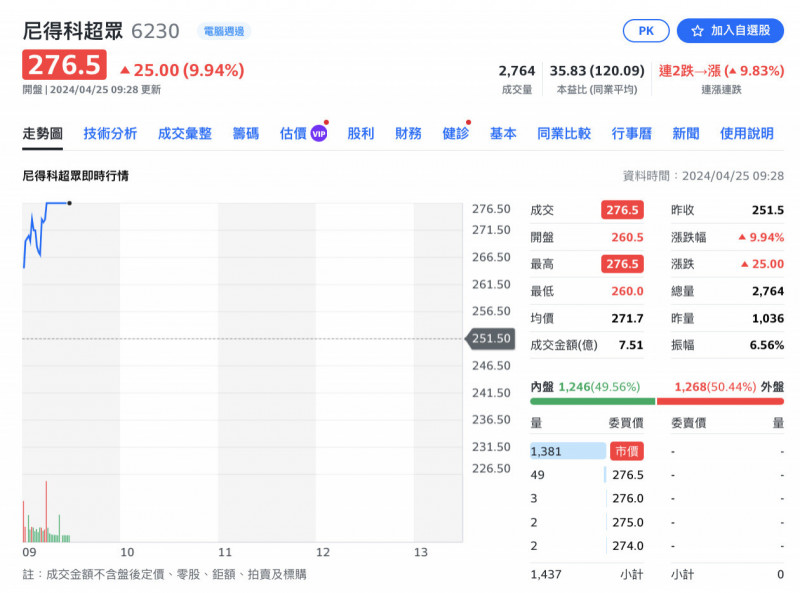Click the 276.5 bid price row
This screenshot has height=593, width=800.
587,475
